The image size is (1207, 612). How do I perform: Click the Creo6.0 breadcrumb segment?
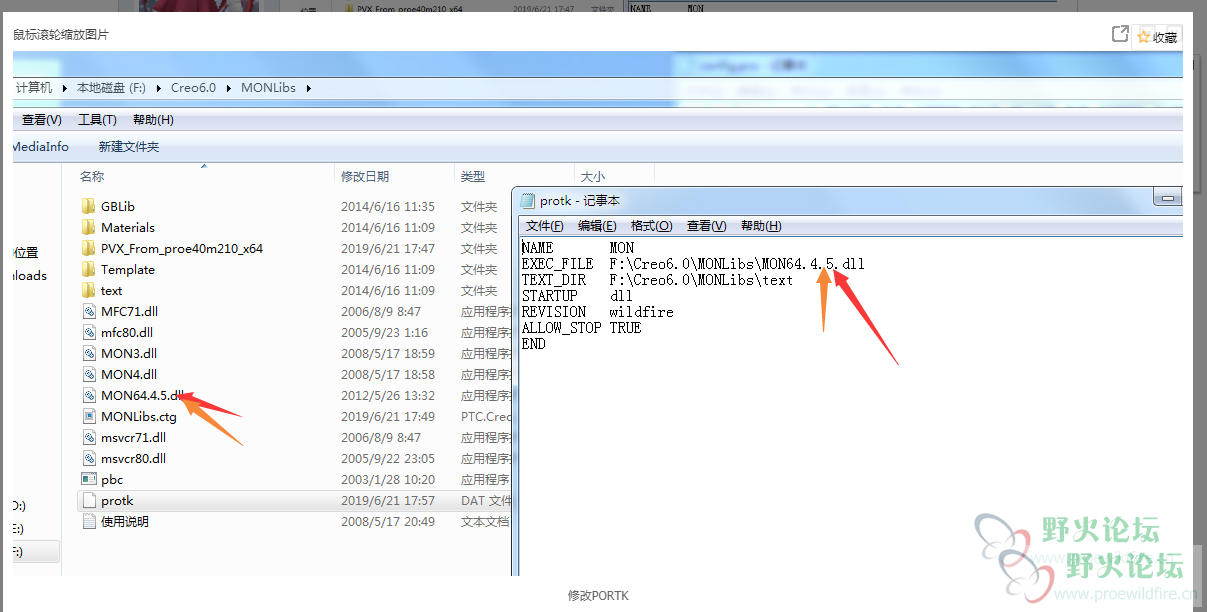[194, 88]
